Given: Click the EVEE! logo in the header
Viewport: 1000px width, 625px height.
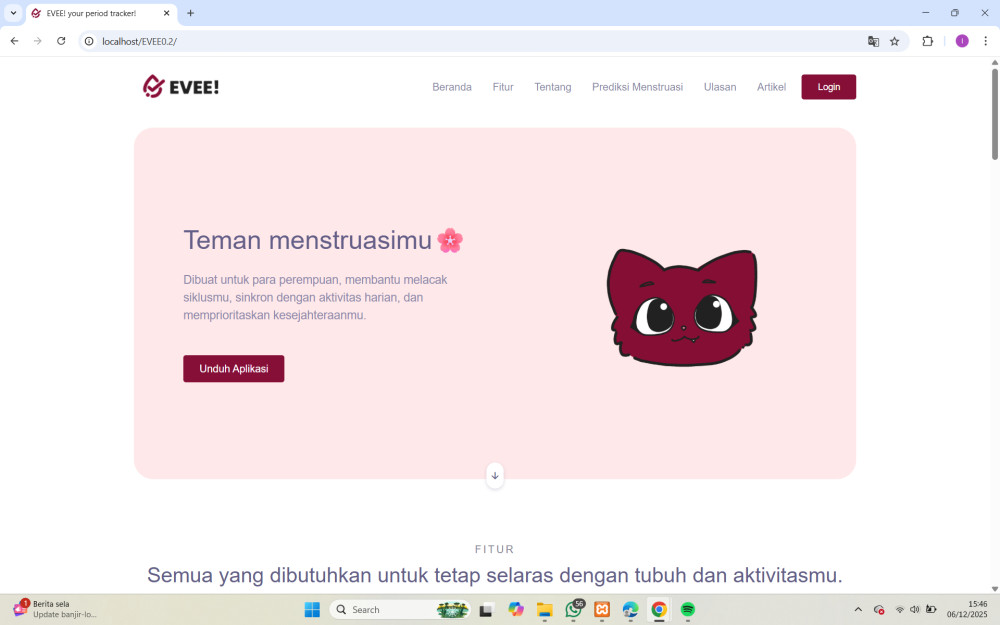Looking at the screenshot, I should coord(181,87).
